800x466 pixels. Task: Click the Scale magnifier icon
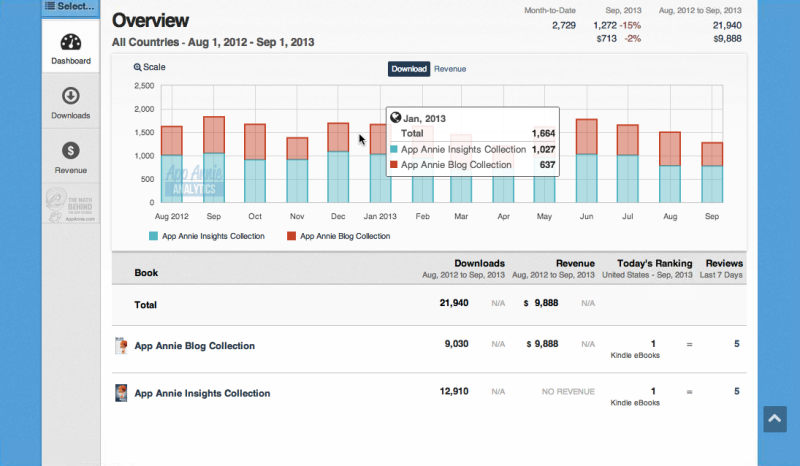pos(137,67)
